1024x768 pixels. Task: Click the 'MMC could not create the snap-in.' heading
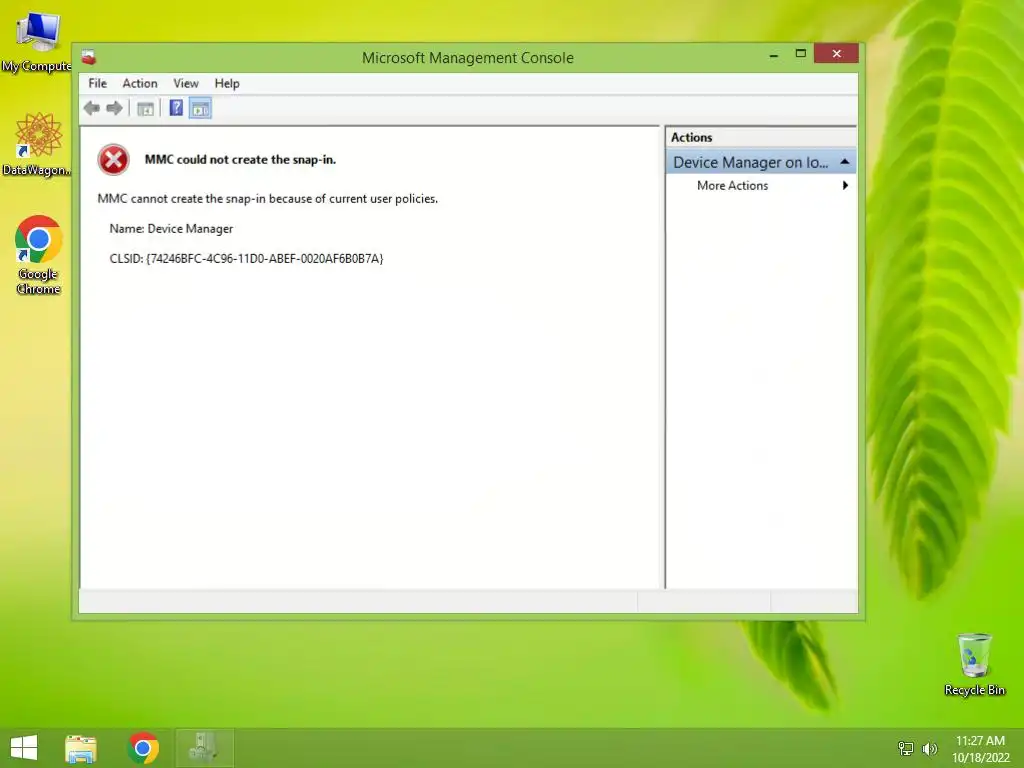tap(240, 159)
